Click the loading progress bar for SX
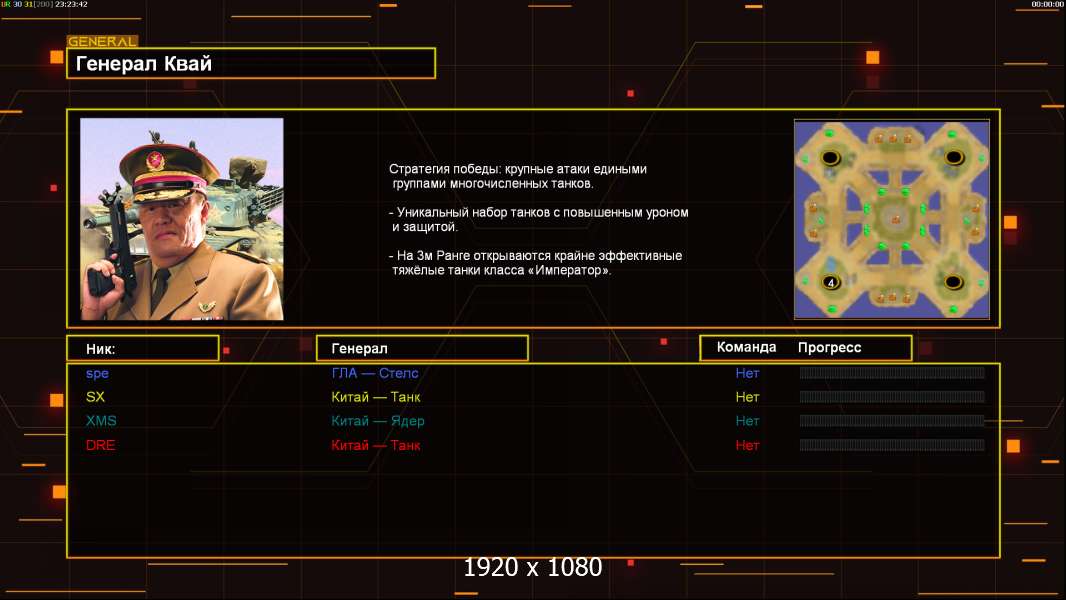This screenshot has width=1066, height=600. pos(892,396)
